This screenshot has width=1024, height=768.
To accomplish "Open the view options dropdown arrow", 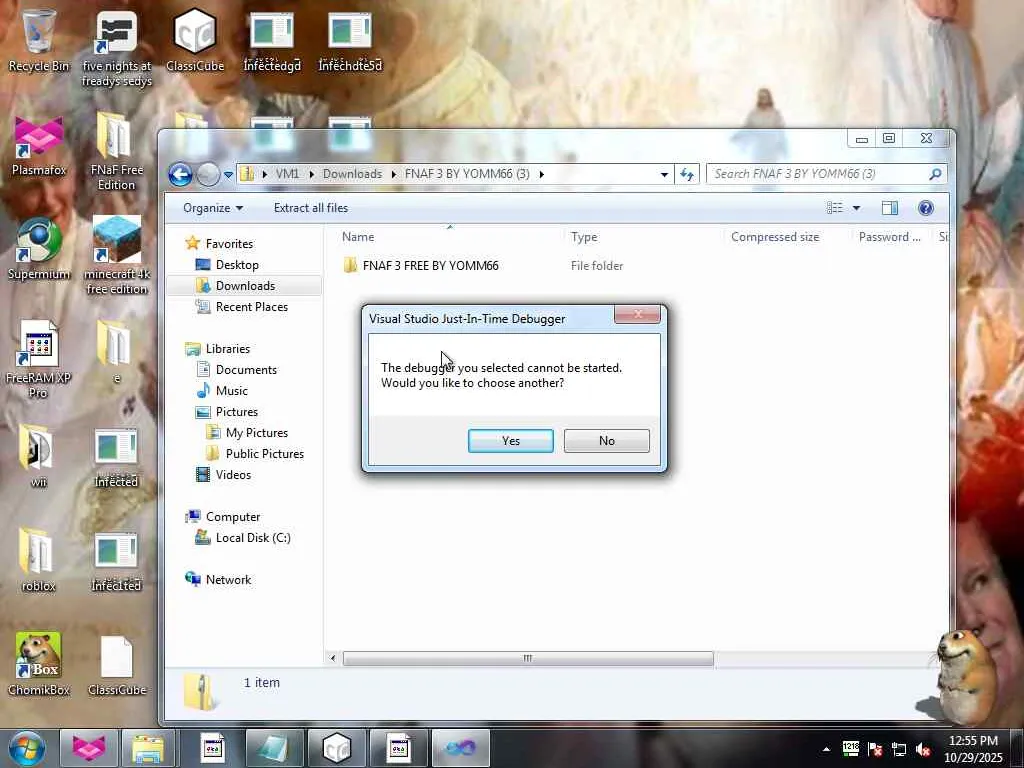I will coord(856,208).
